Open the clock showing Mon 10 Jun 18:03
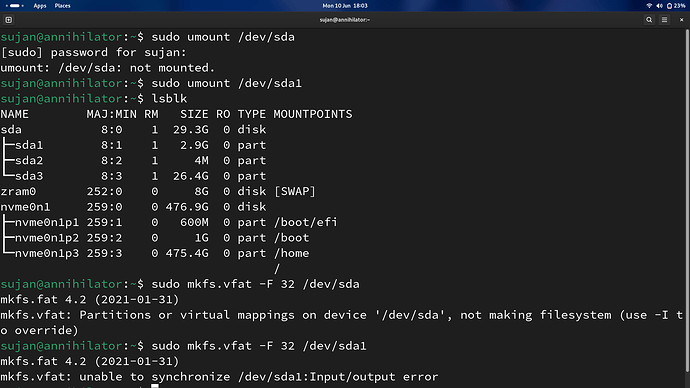Image resolution: width=690 pixels, height=388 pixels. (345, 6)
